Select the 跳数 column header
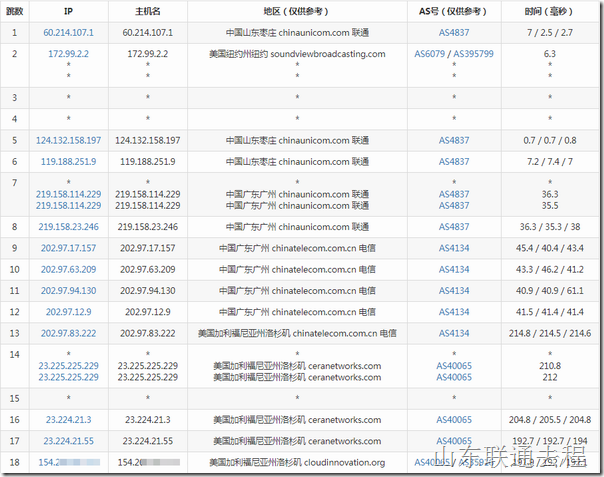This screenshot has height=477, width=604. coord(15,12)
